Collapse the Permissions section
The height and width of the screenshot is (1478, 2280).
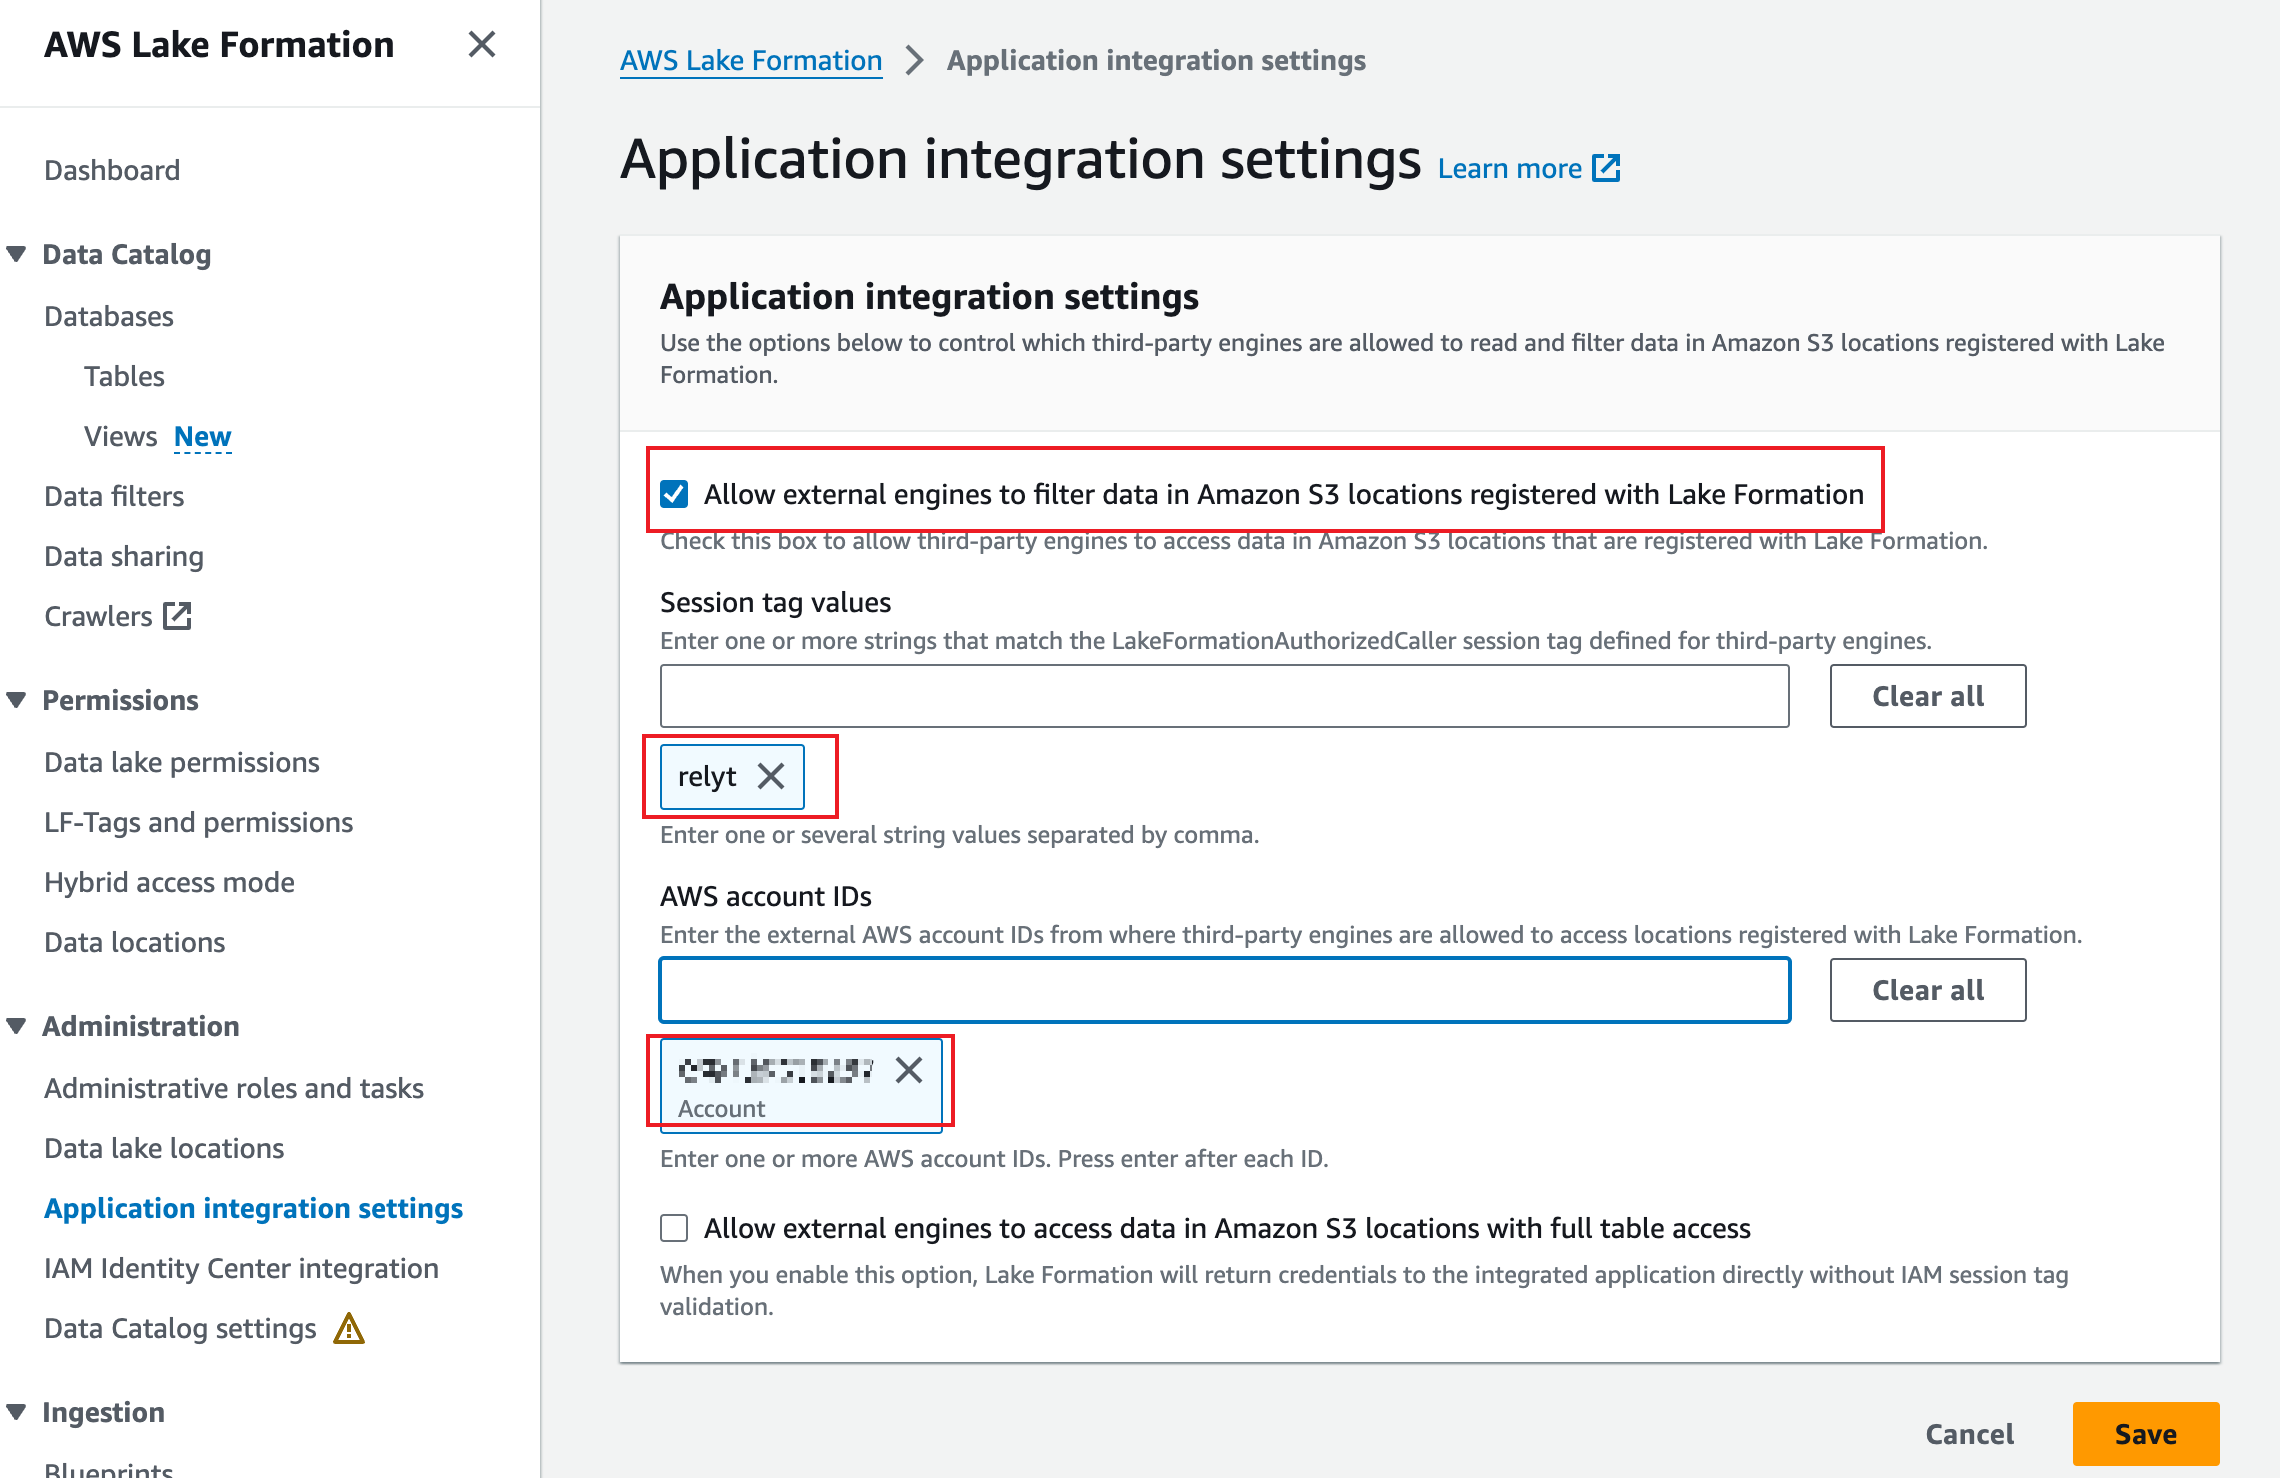(16, 700)
